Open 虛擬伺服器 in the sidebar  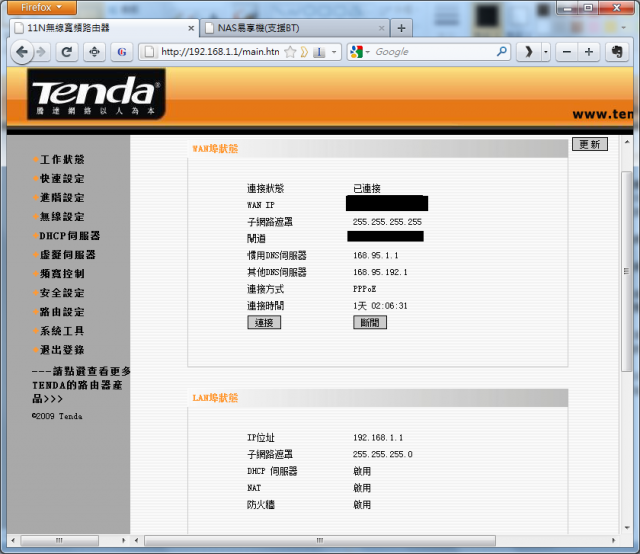[x=68, y=255]
